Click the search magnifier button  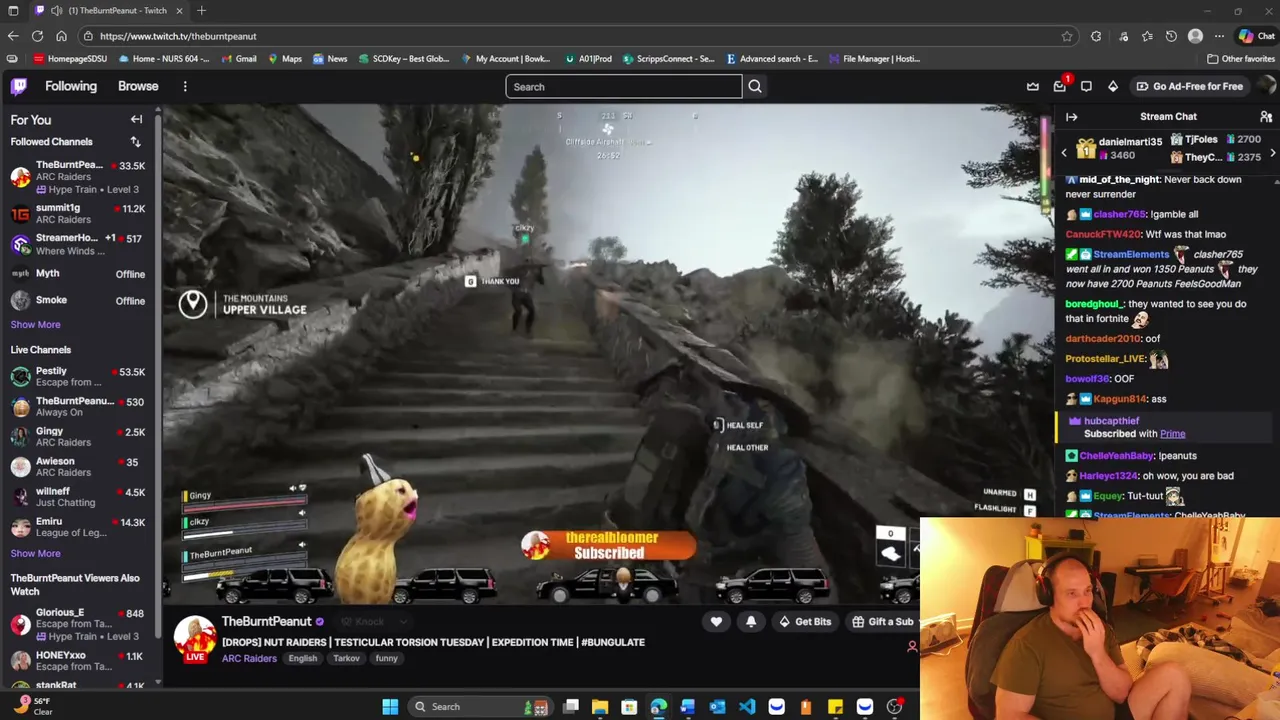755,86
